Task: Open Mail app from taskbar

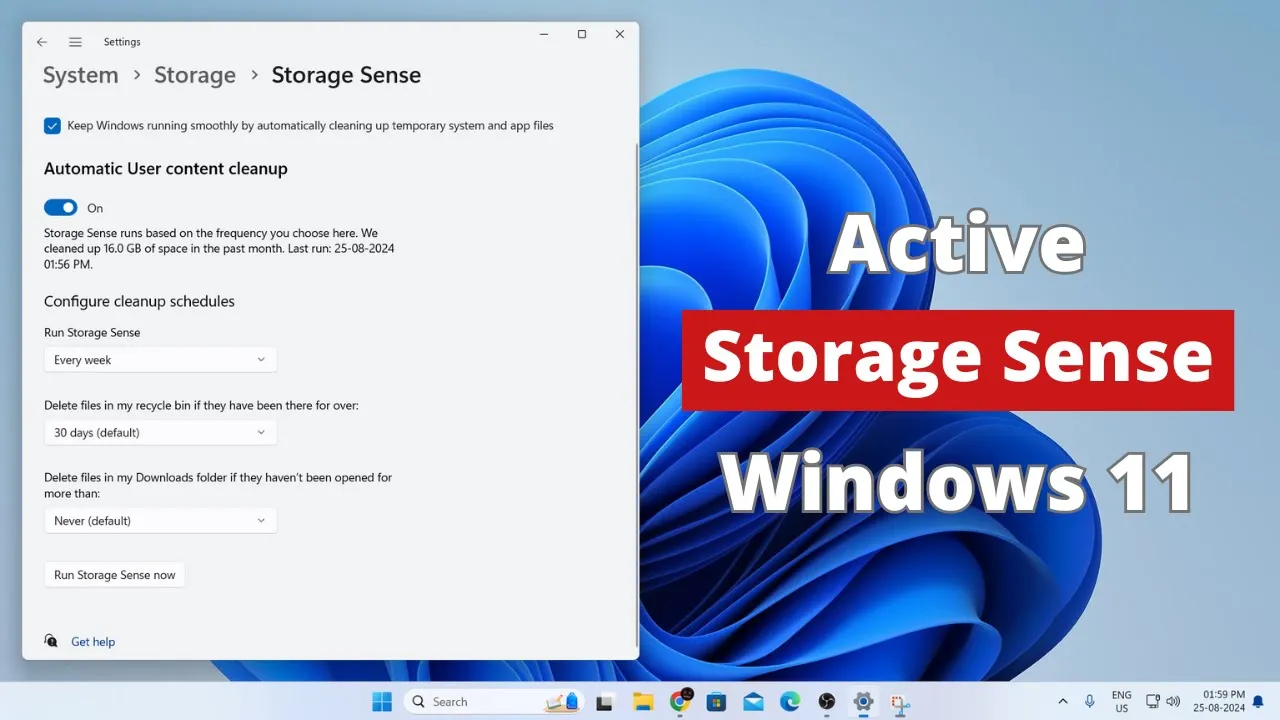Action: pyautogui.click(x=753, y=702)
